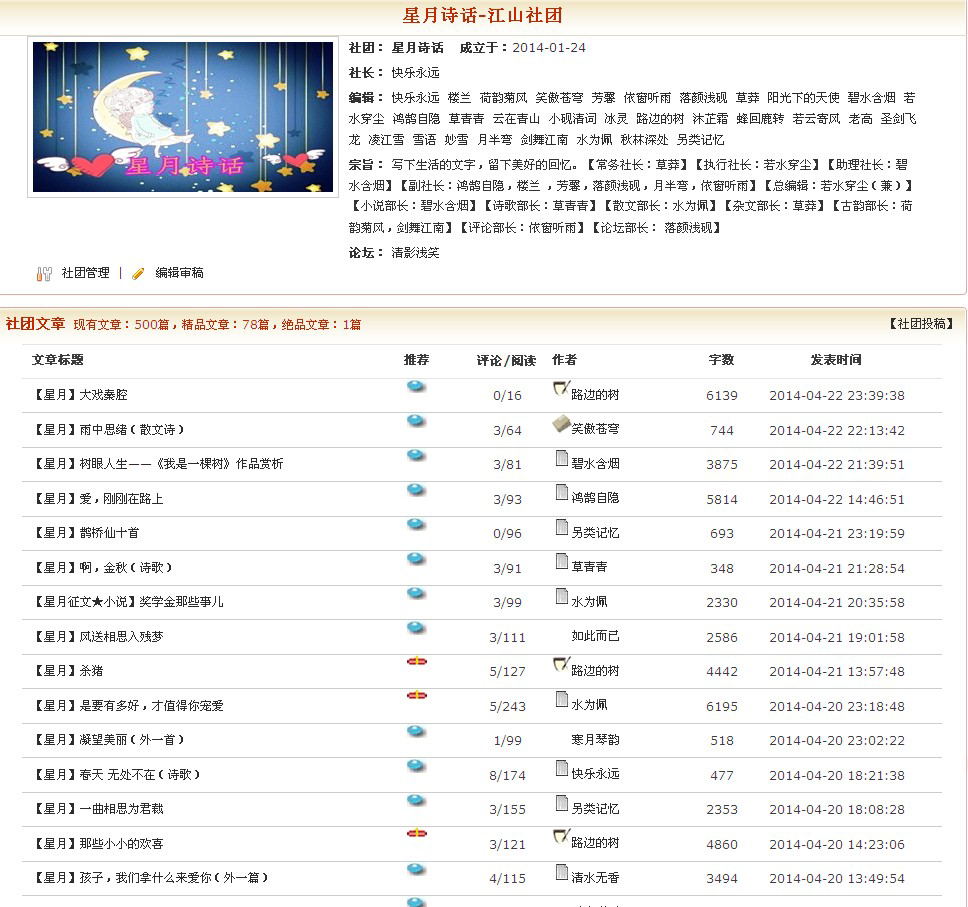Open article 【星月】雨中思绪（散文诗）

pyautogui.click(x=109, y=429)
